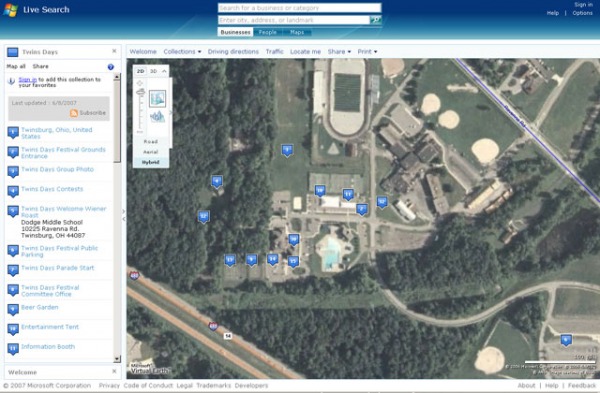The image size is (600, 393).
Task: Click the search magnifier icon button
Action: click(375, 20)
